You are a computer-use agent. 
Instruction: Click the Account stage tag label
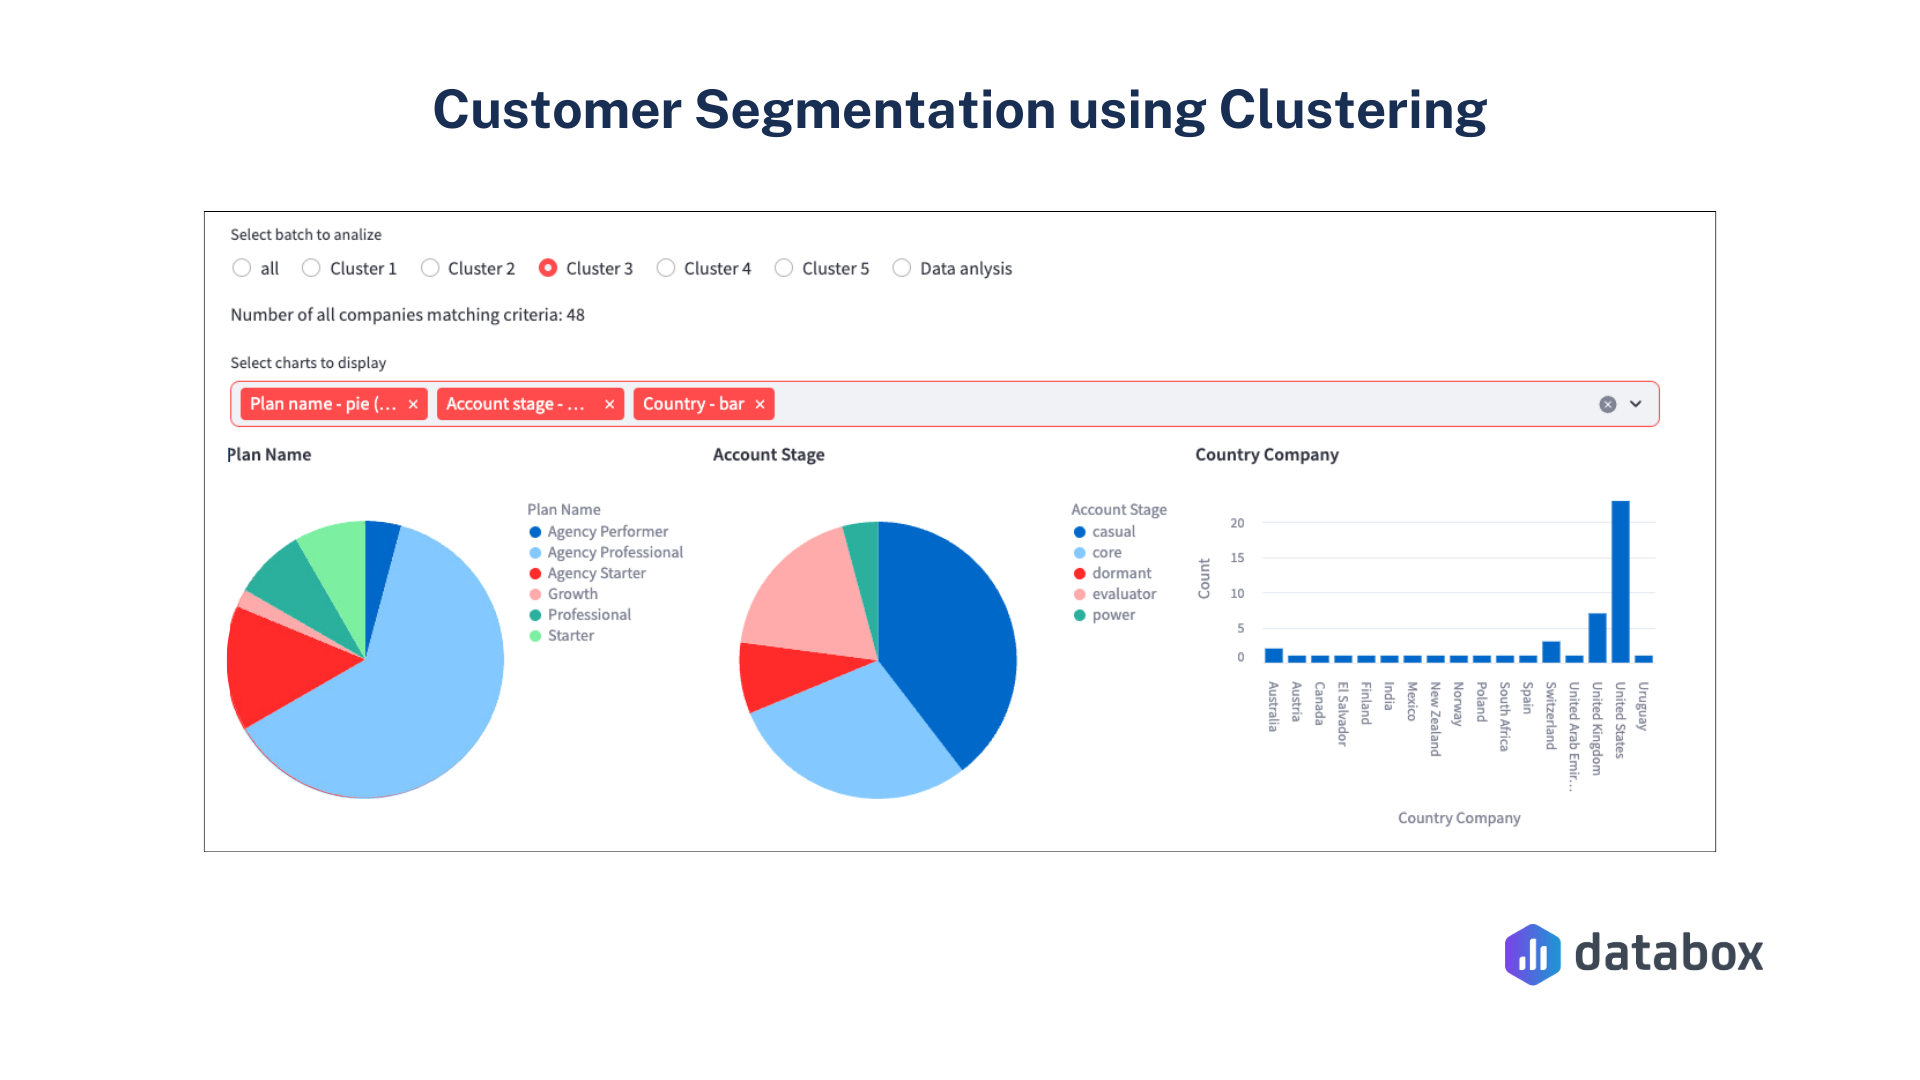point(515,404)
